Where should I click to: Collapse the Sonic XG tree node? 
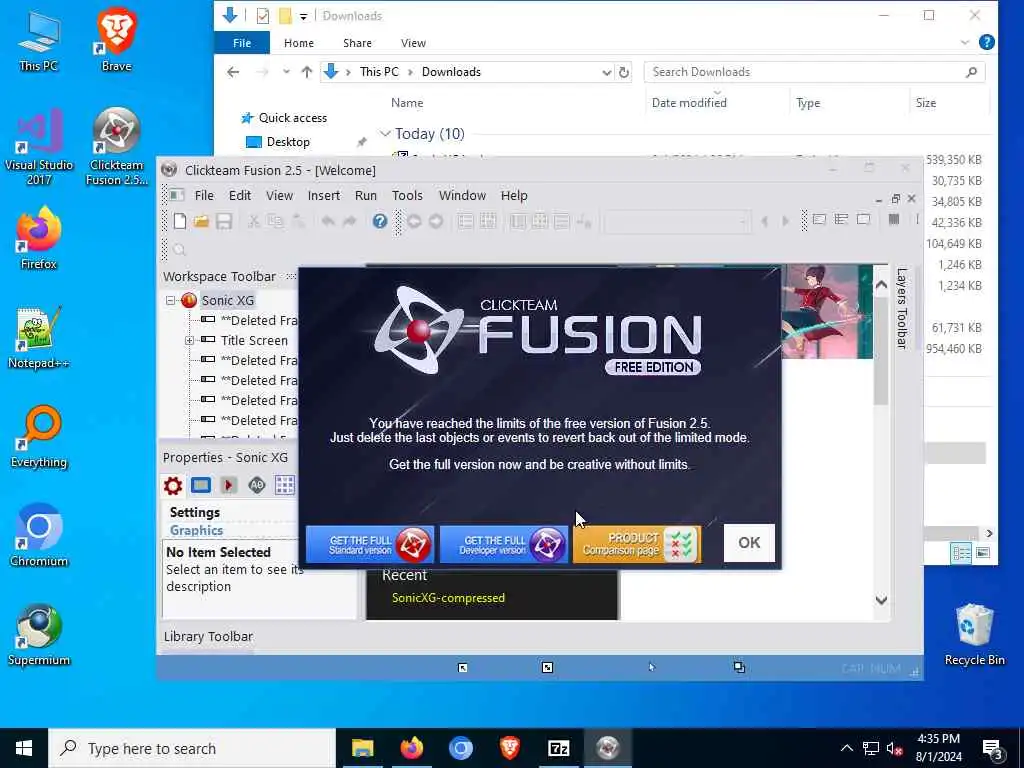point(170,300)
